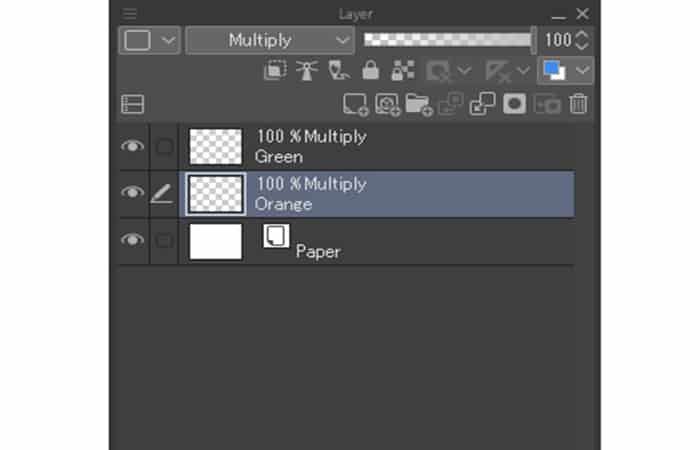Select the Paper layer thumbnail
Viewport: 700px width, 450px height.
(x=216, y=242)
